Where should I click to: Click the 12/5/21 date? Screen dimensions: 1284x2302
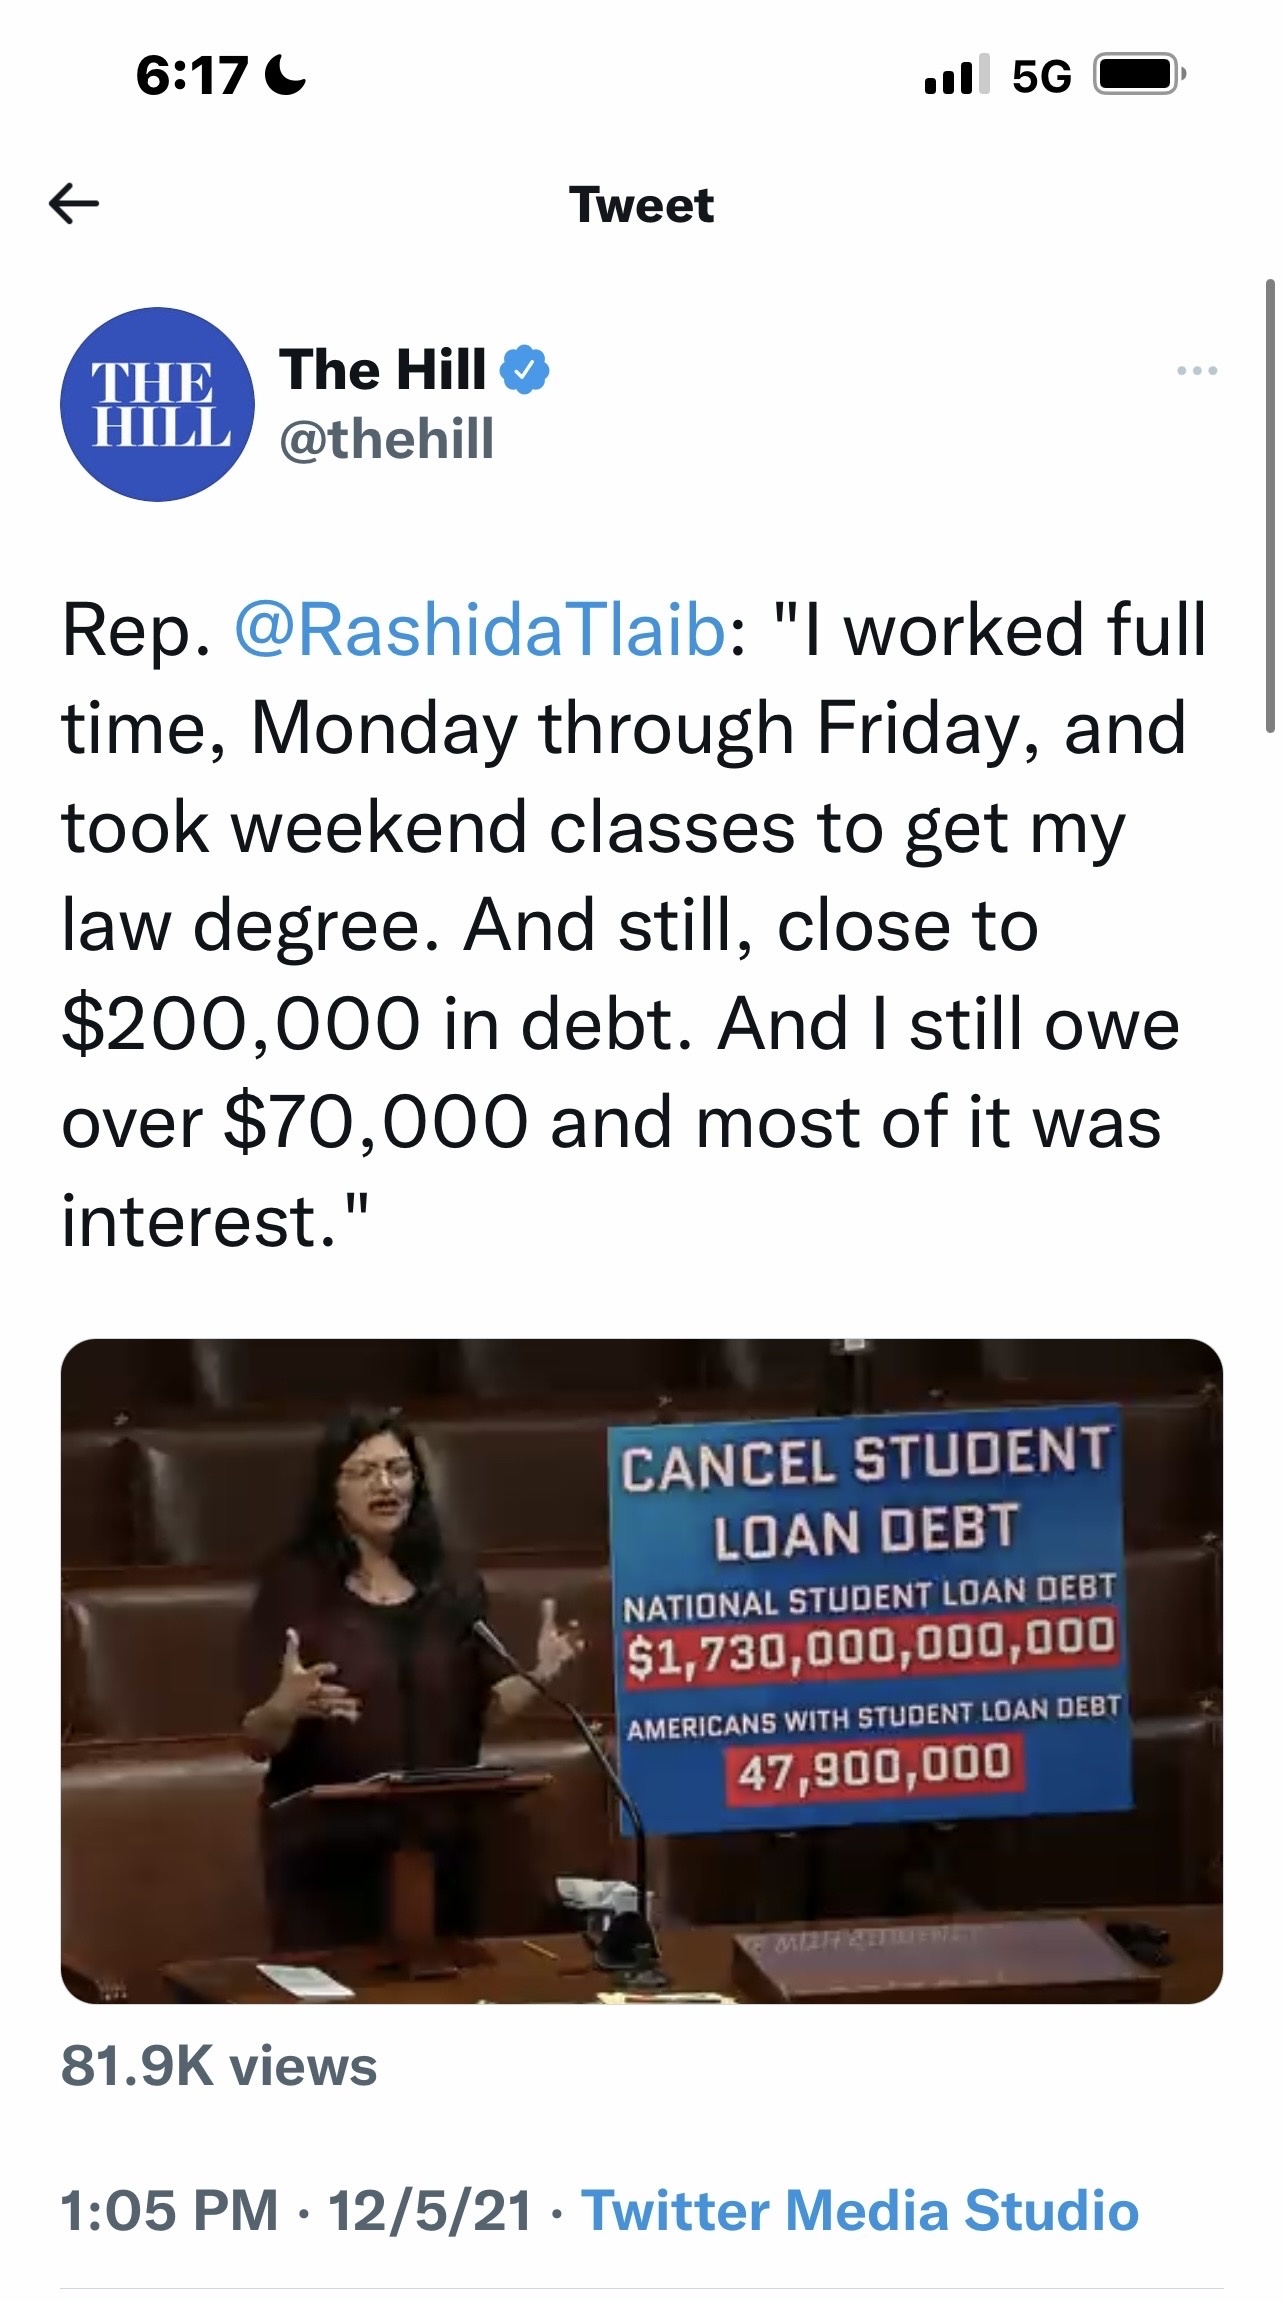coord(430,2209)
